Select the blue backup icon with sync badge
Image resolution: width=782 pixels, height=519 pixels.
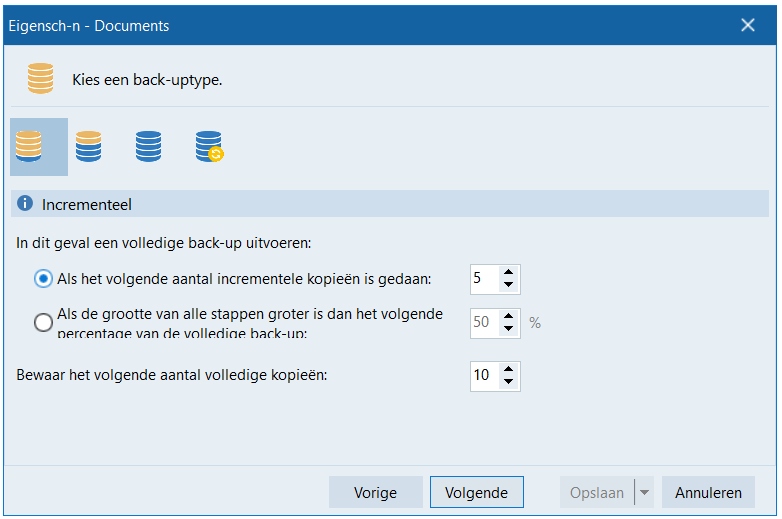[x=209, y=147]
